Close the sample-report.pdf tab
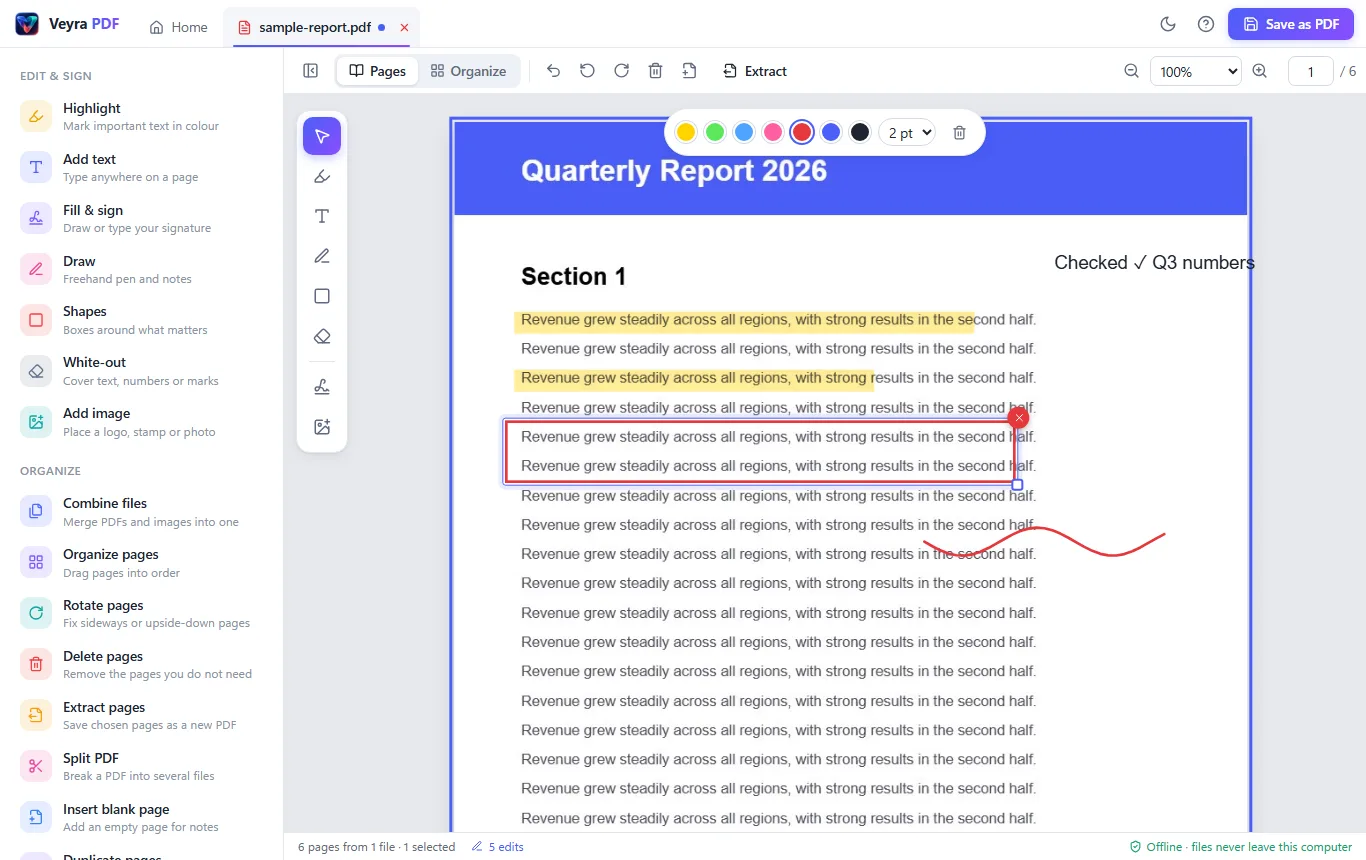This screenshot has height=860, width=1366. 404,28
